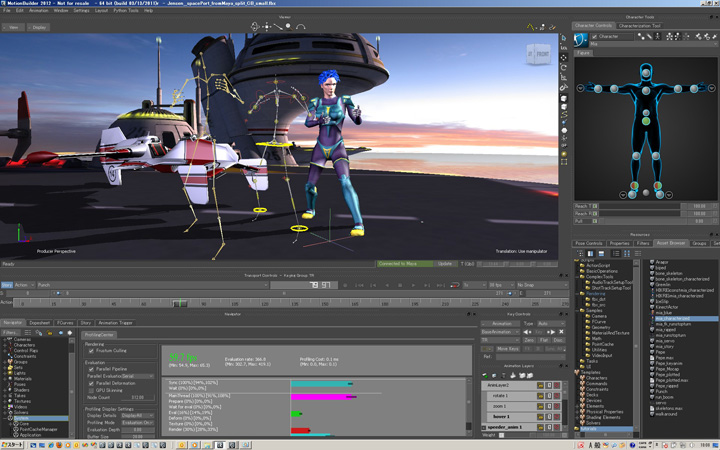The image size is (720, 450).
Task: Switch to the FCurves tab
Action: point(65,323)
